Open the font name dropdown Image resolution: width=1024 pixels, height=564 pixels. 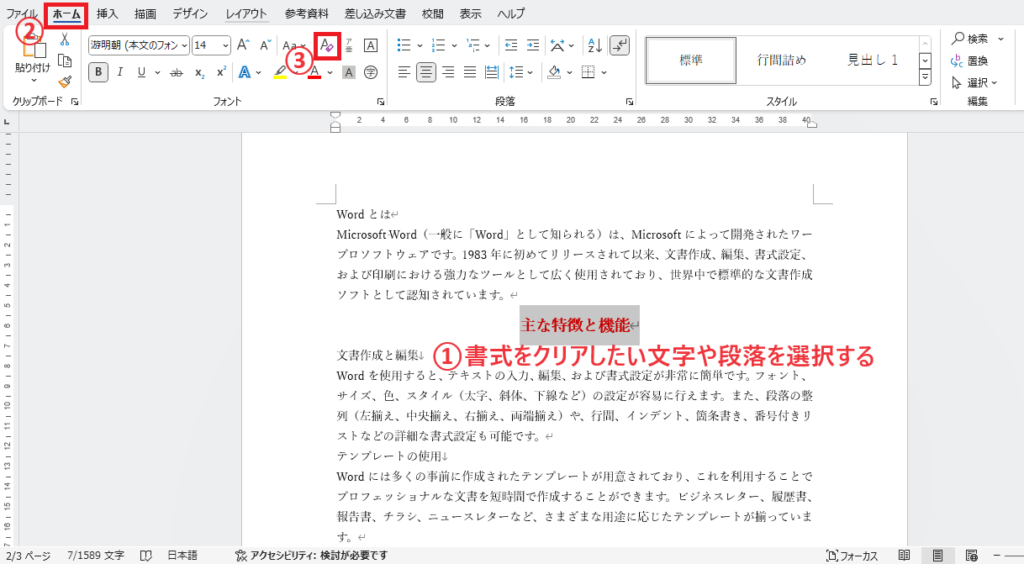(x=185, y=45)
